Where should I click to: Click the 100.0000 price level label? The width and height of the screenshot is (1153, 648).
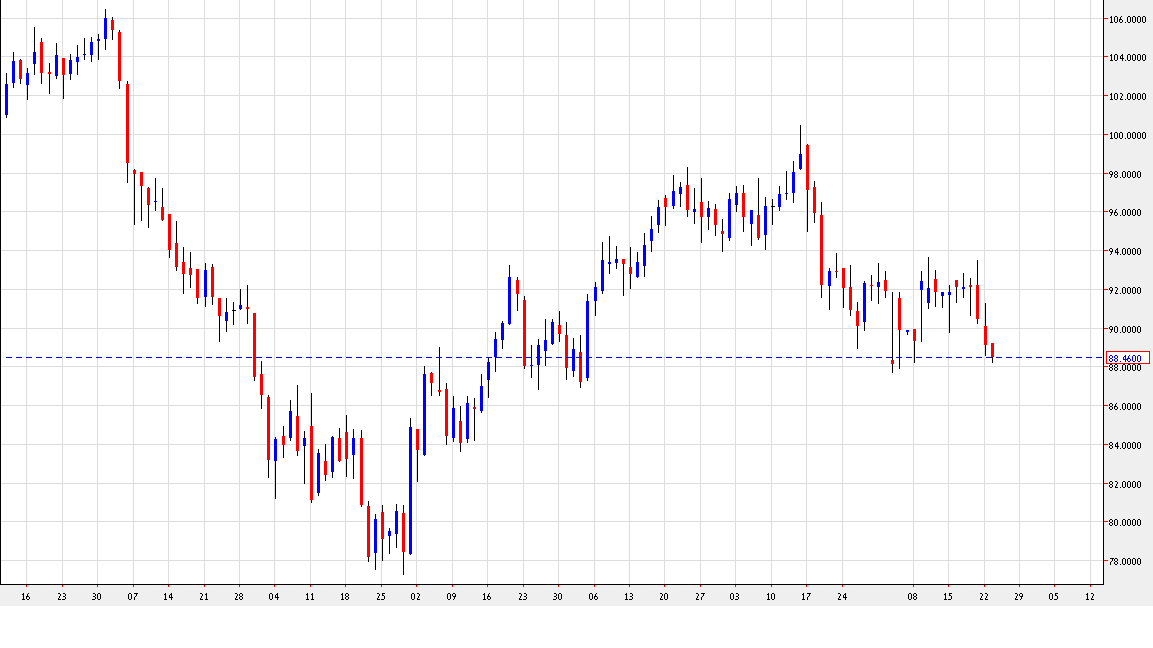1127,135
